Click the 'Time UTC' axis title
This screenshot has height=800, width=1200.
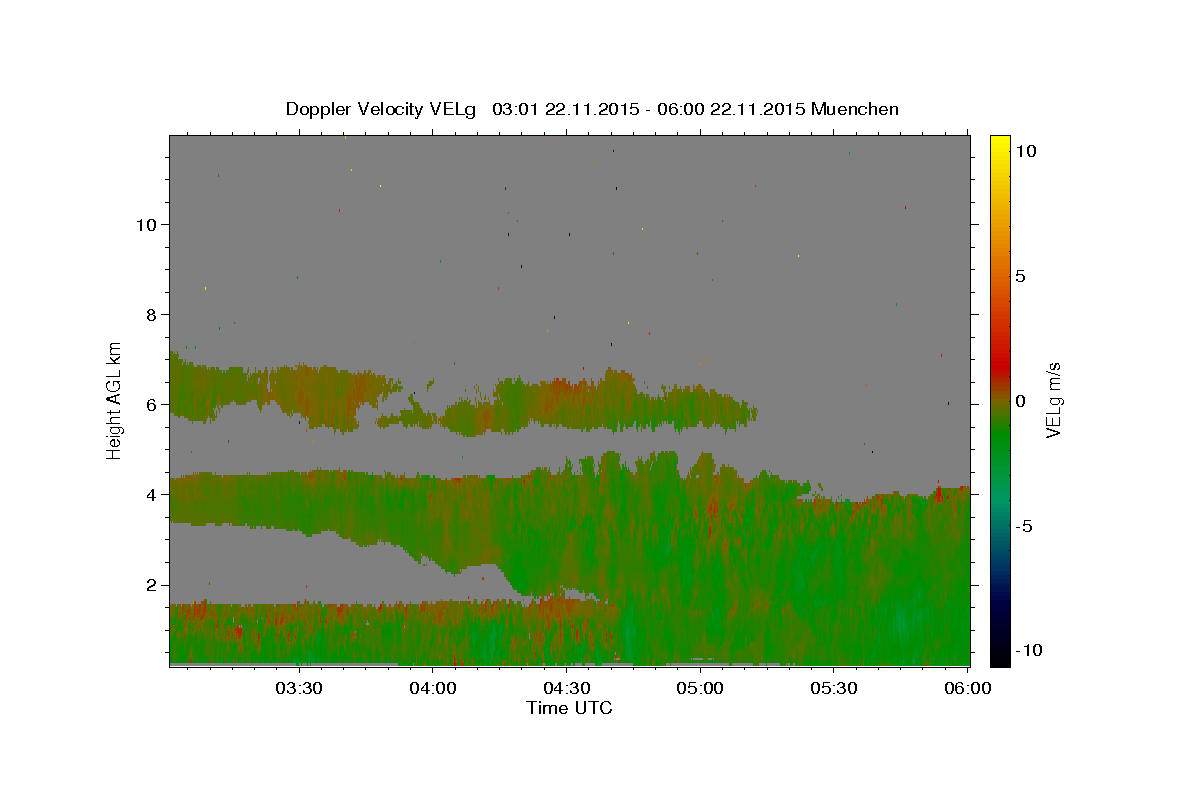pyautogui.click(x=569, y=708)
